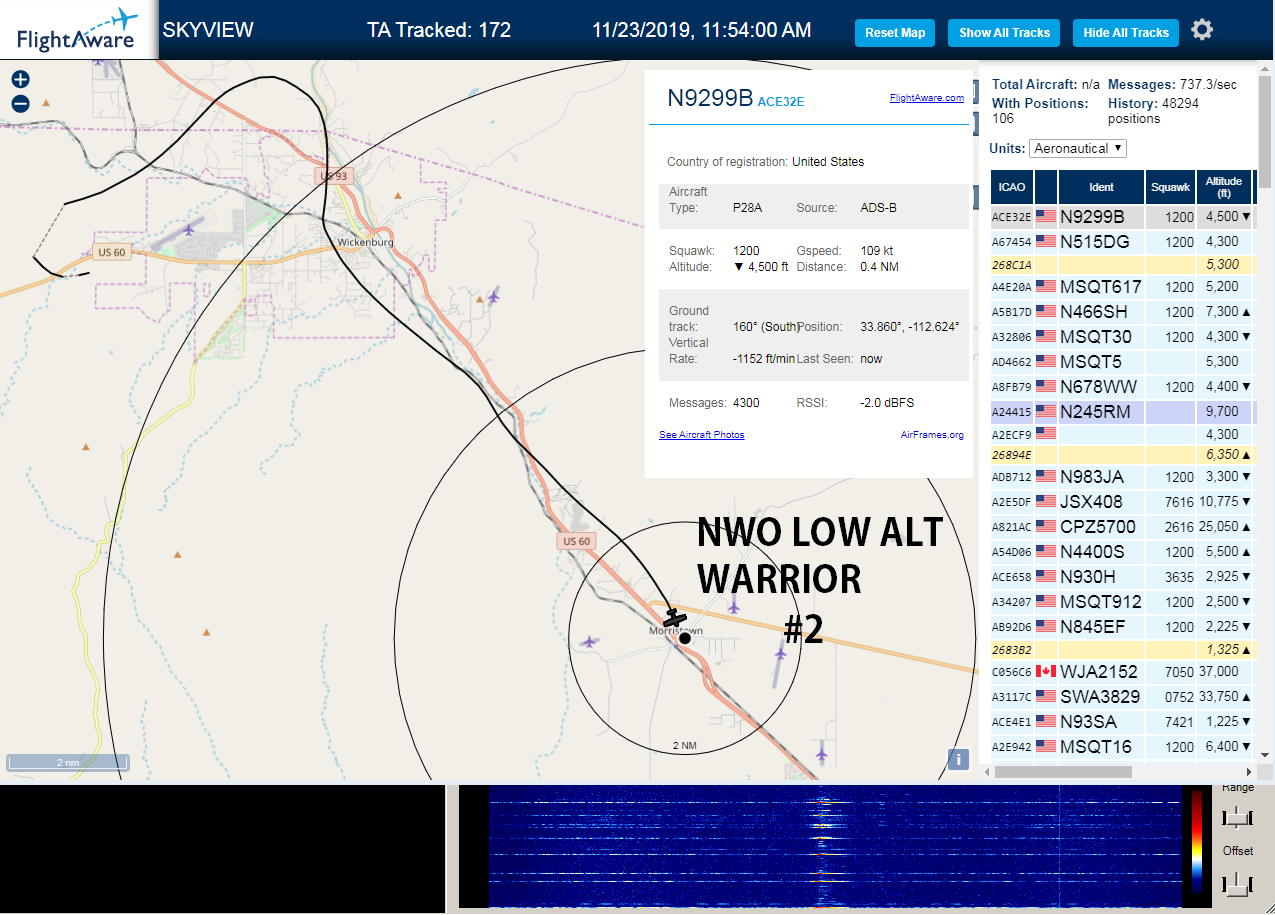
Task: Open settings via the gear icon
Action: 1202,30
